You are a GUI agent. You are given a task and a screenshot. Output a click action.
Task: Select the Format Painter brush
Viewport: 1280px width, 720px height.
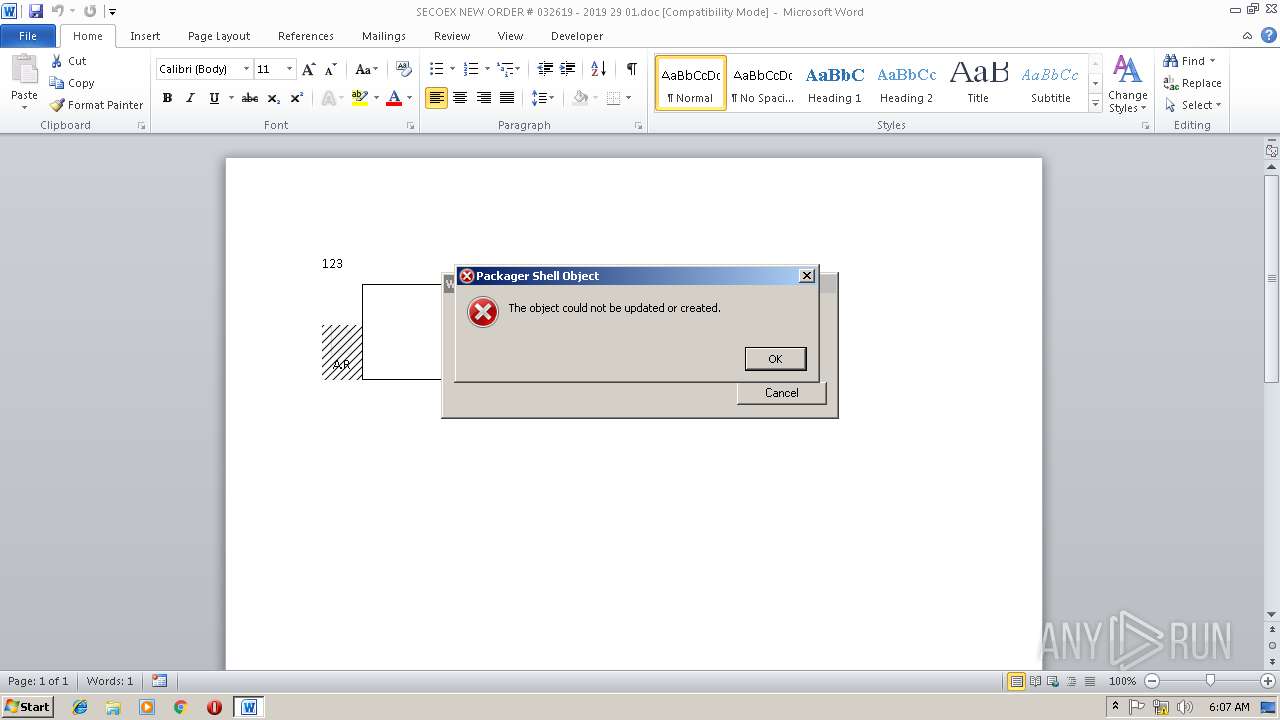(57, 105)
